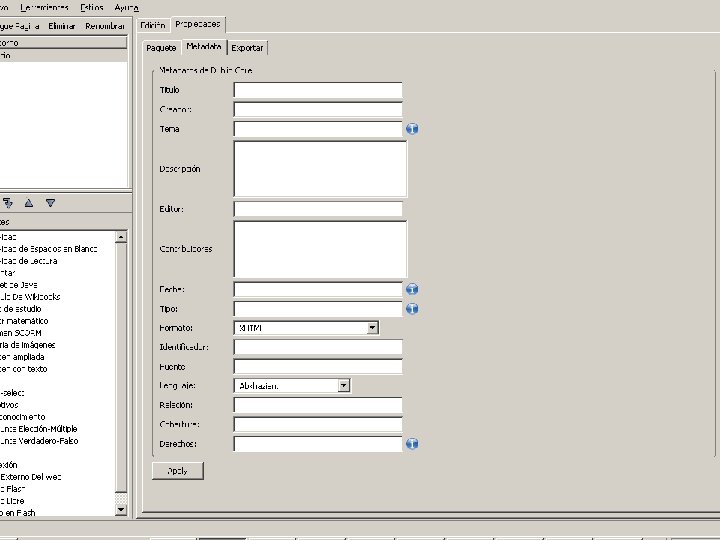Click inside the Contribuidores text area
Image resolution: width=720 pixels, height=540 pixels.
click(x=320, y=249)
